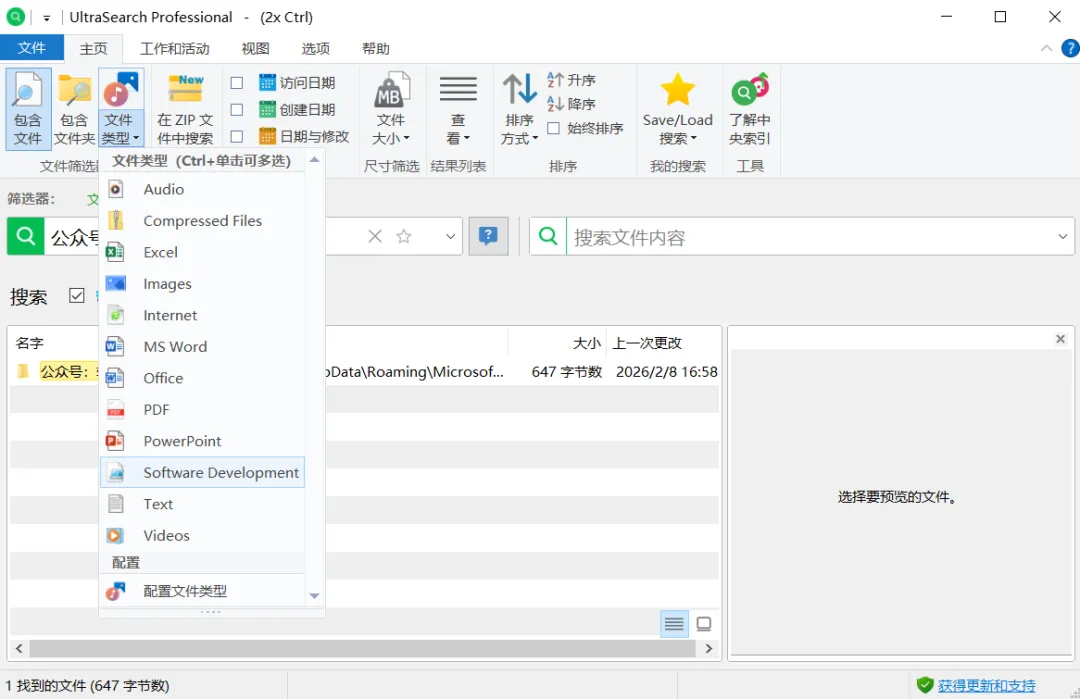
Task: Open the View (查看) results list dropdown
Action: coord(458,109)
